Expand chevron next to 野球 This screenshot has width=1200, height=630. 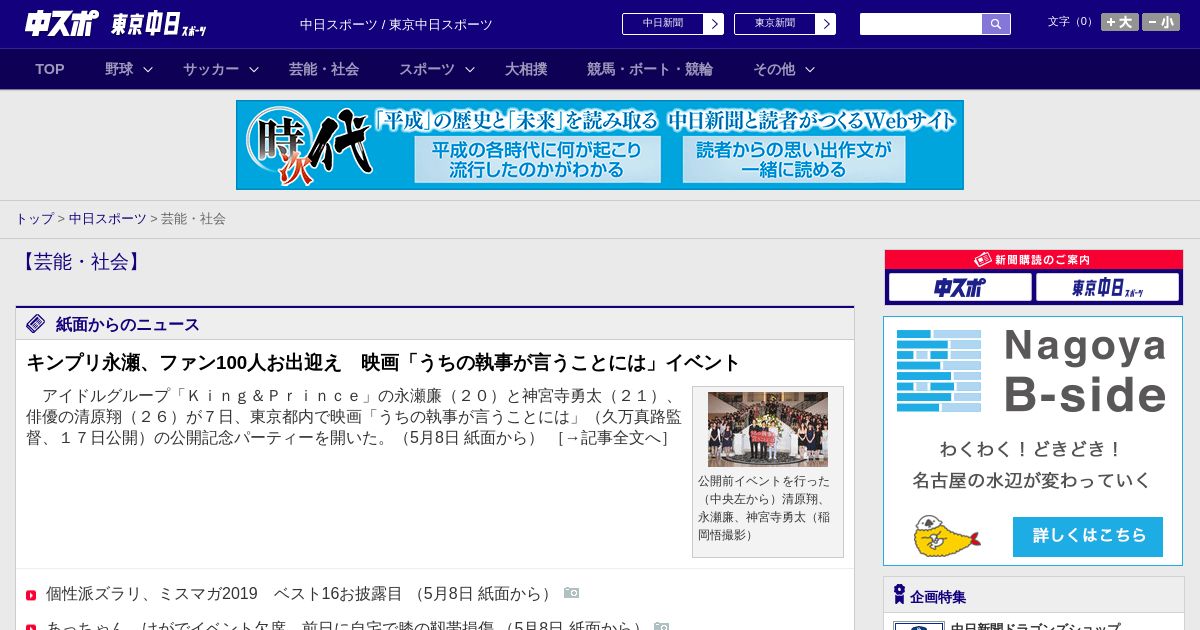point(148,69)
